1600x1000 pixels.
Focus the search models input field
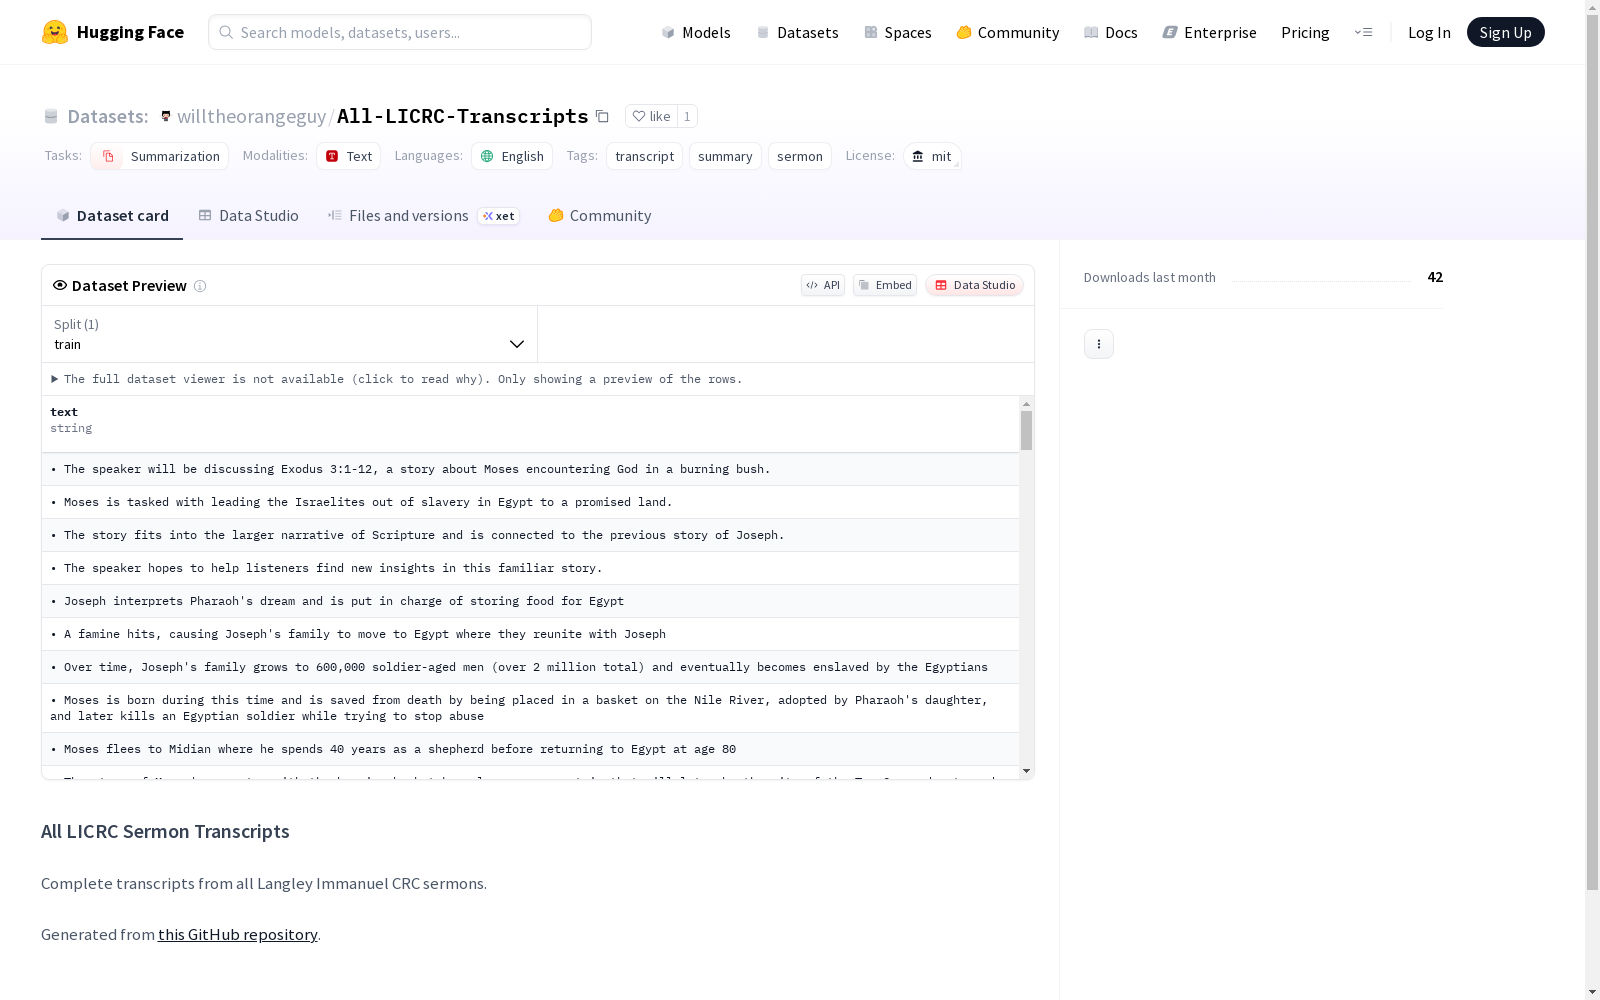click(400, 32)
